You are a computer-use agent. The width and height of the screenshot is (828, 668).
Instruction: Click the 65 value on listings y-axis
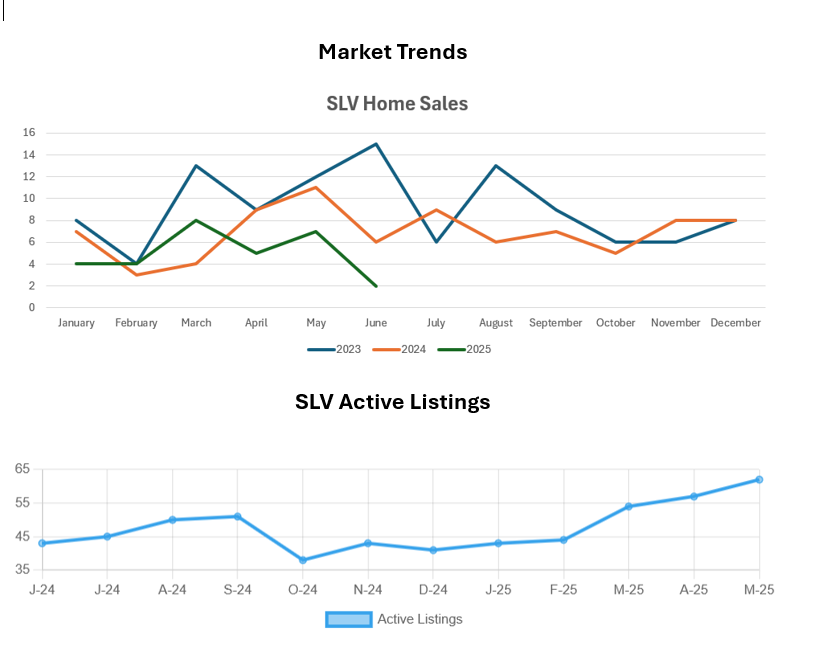coord(22,469)
